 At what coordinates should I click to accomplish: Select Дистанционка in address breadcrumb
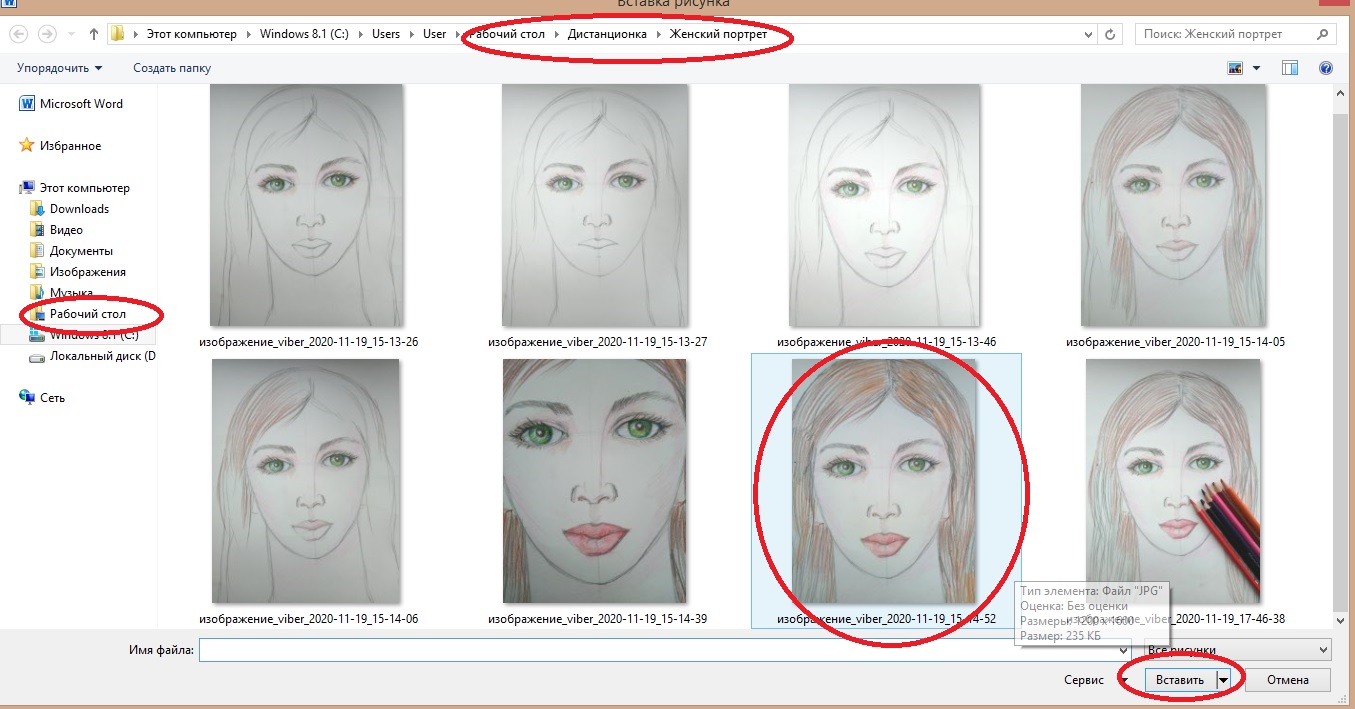[x=607, y=34]
